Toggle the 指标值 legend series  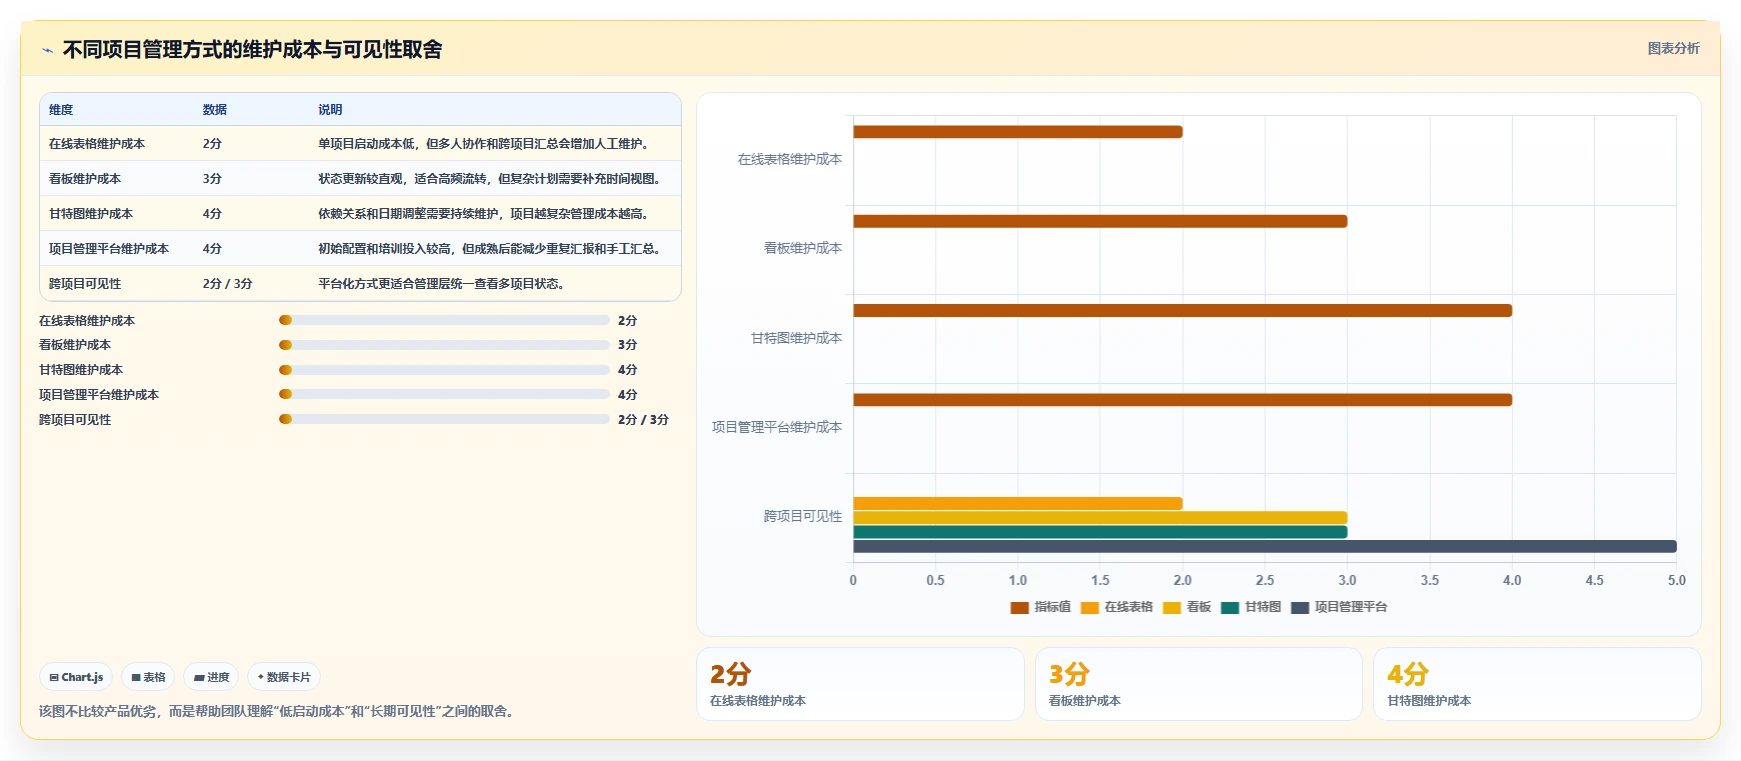[1040, 607]
